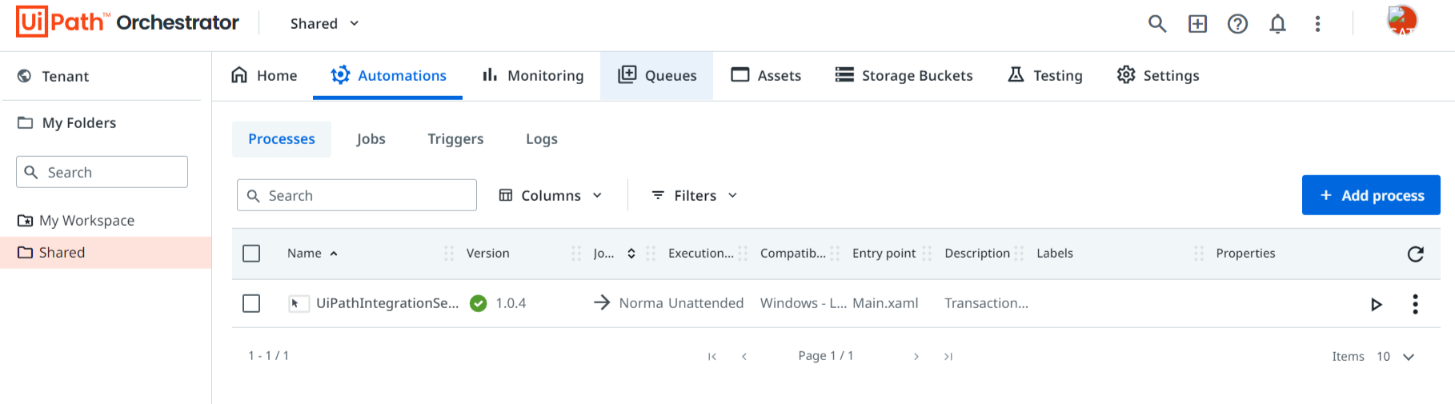Image resolution: width=1455 pixels, height=404 pixels.
Task: Click the Properties column header
Action: click(1246, 254)
